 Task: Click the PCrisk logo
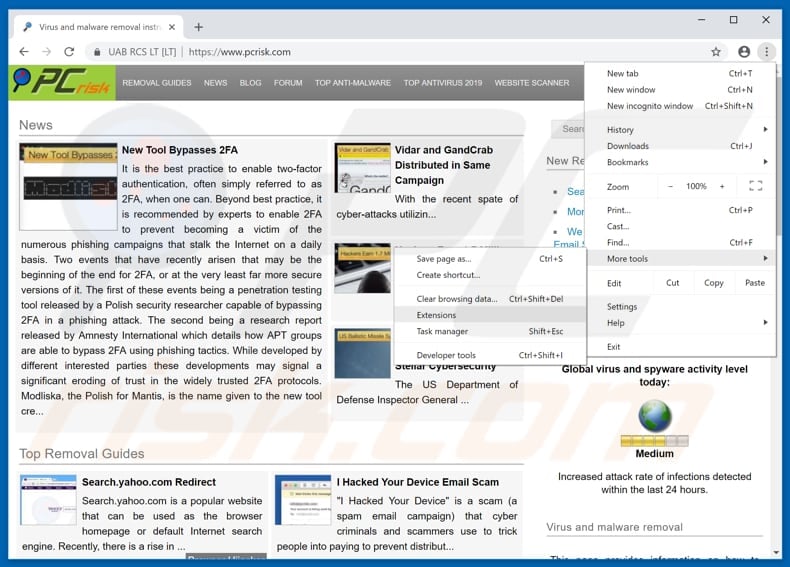click(62, 83)
